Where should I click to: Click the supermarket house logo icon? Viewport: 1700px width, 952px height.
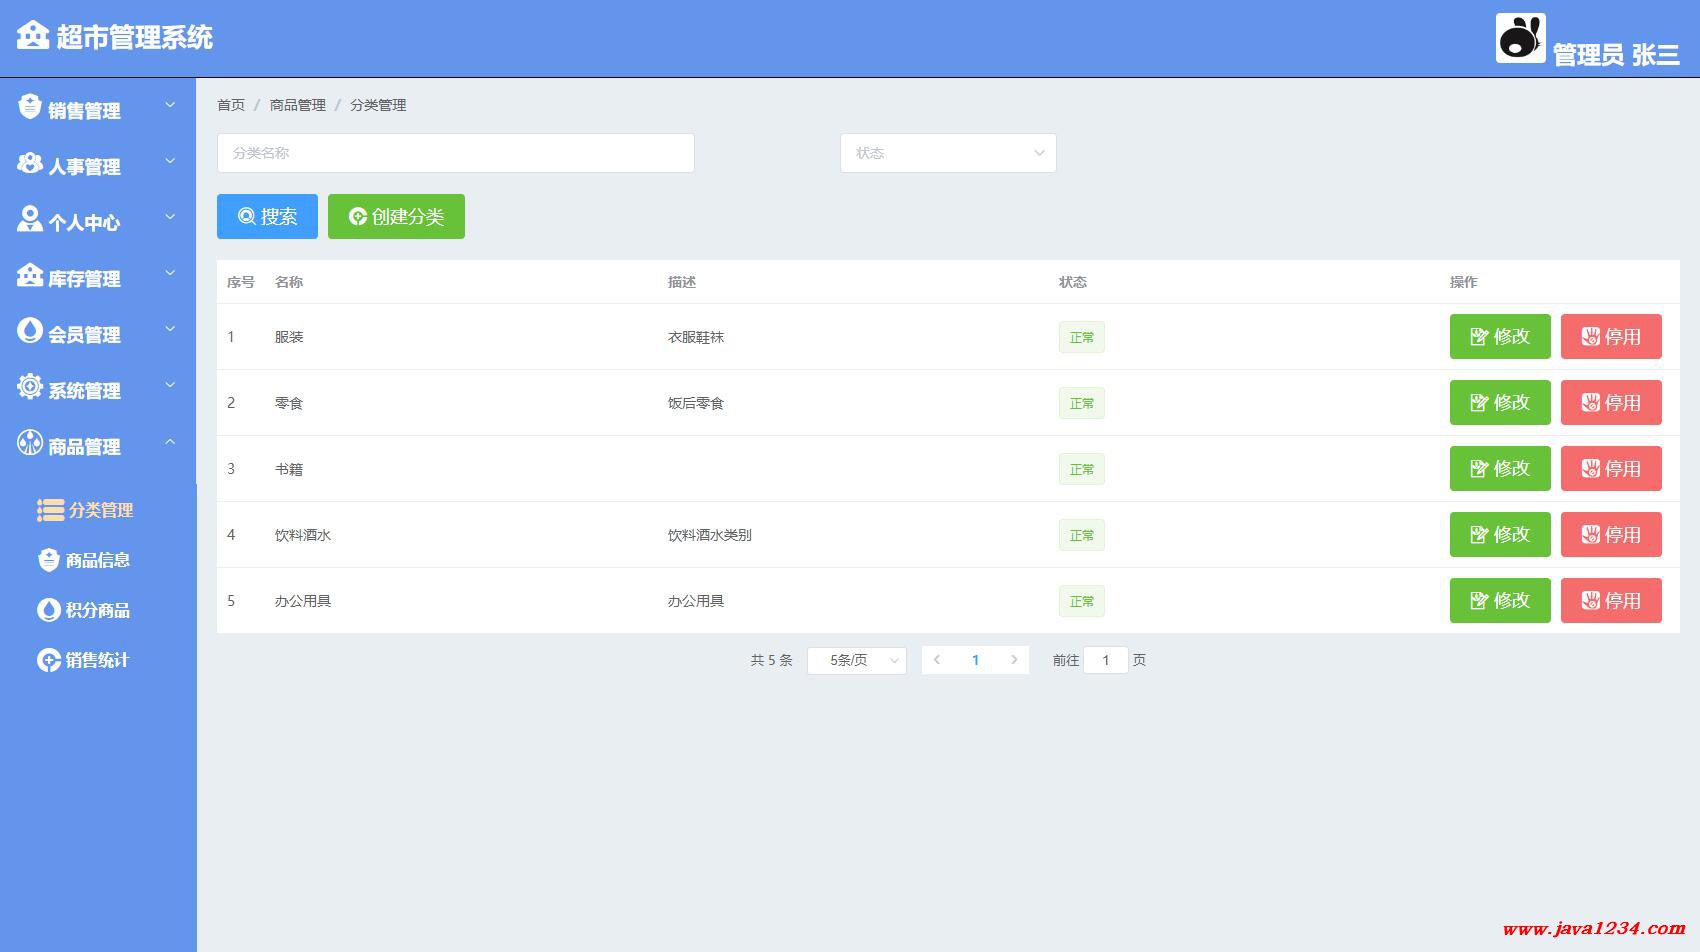[x=32, y=35]
